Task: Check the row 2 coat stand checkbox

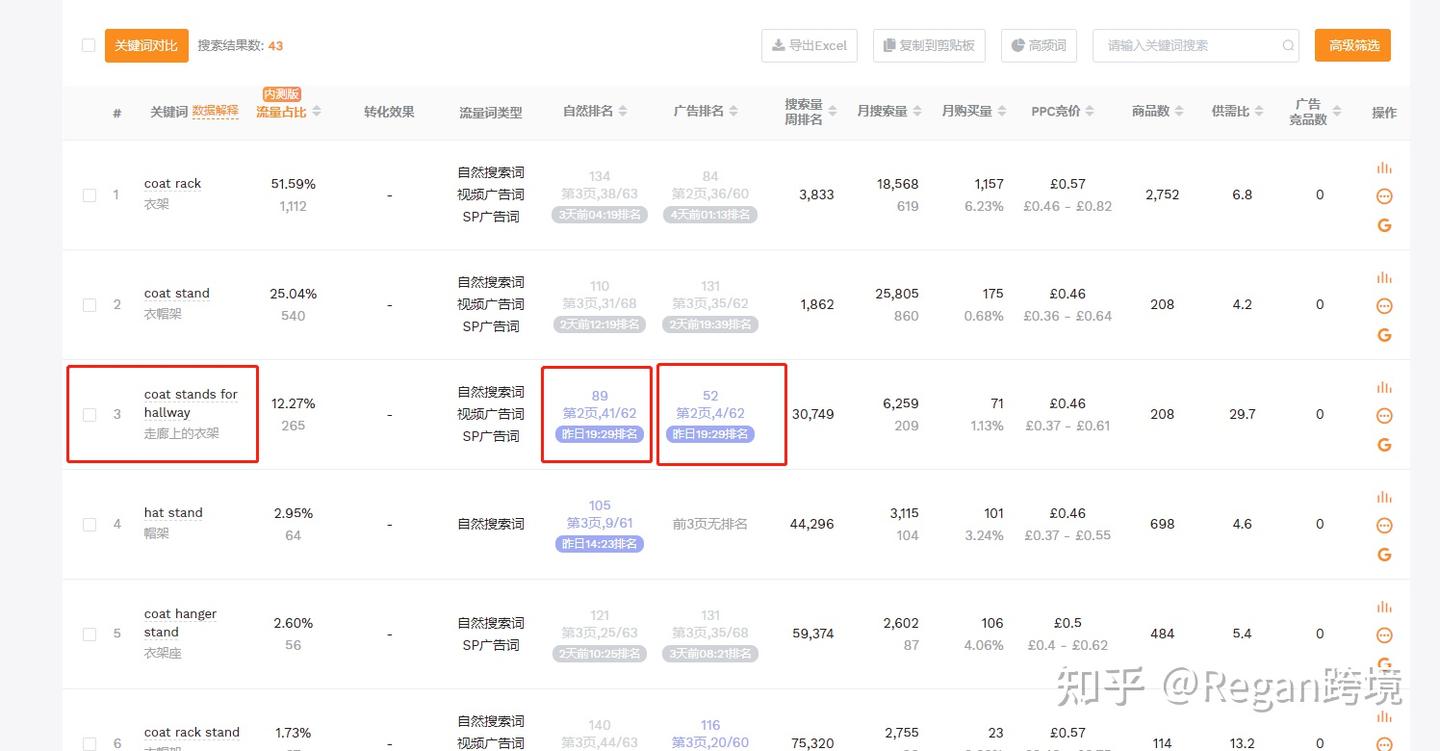Action: 89,305
